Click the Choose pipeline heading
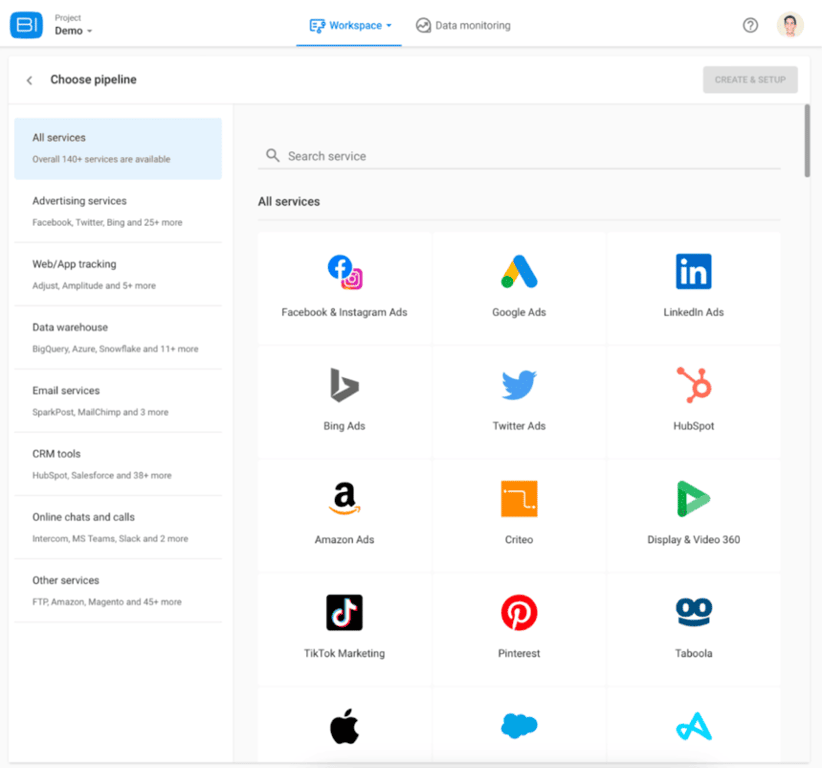Screen dimensions: 822x768 tap(93, 80)
